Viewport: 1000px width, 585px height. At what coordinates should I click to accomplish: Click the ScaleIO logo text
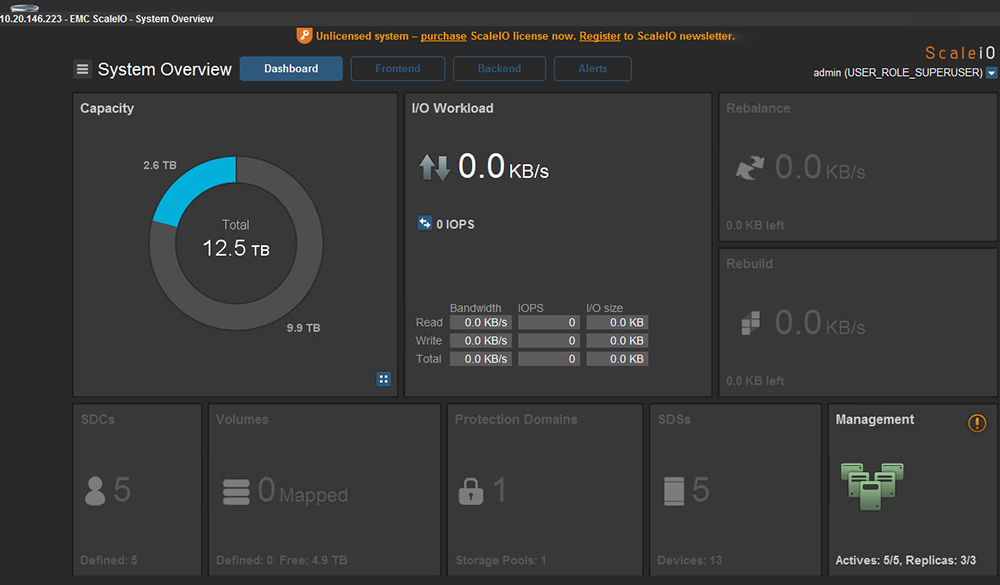pyautogui.click(x=960, y=53)
